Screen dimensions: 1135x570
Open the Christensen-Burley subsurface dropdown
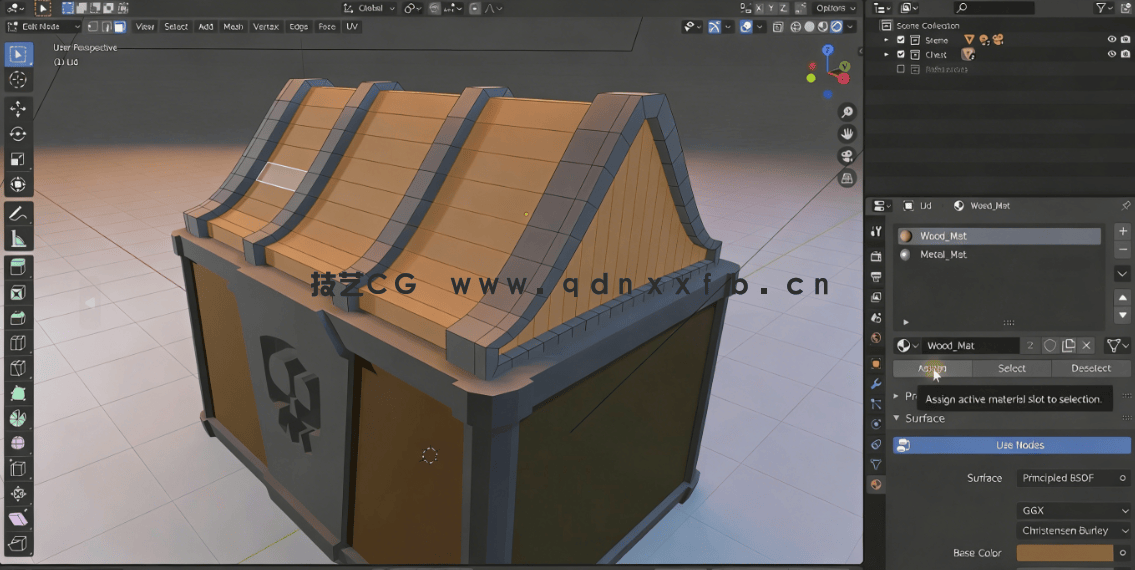click(1074, 531)
